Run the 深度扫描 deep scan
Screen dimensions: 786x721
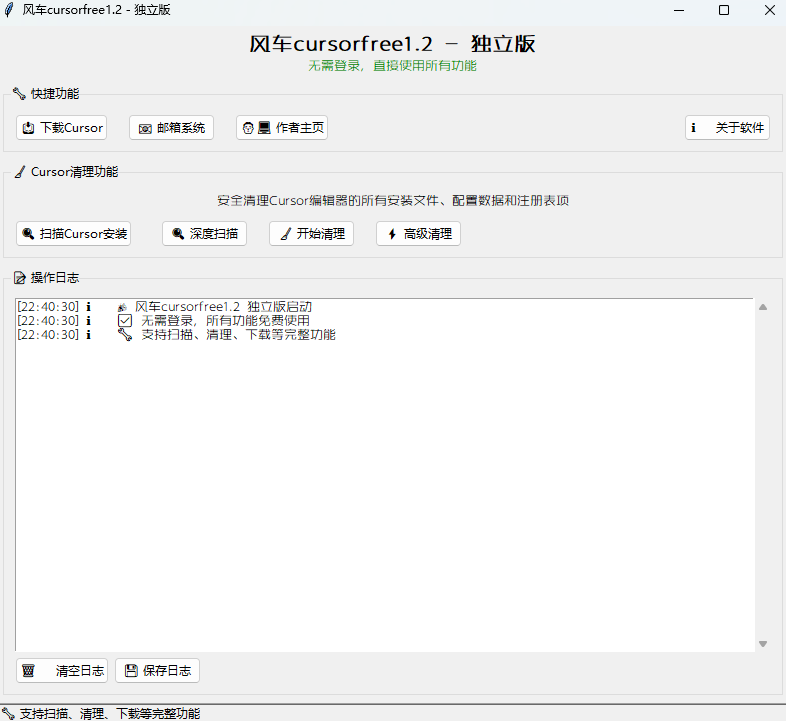pyautogui.click(x=205, y=234)
